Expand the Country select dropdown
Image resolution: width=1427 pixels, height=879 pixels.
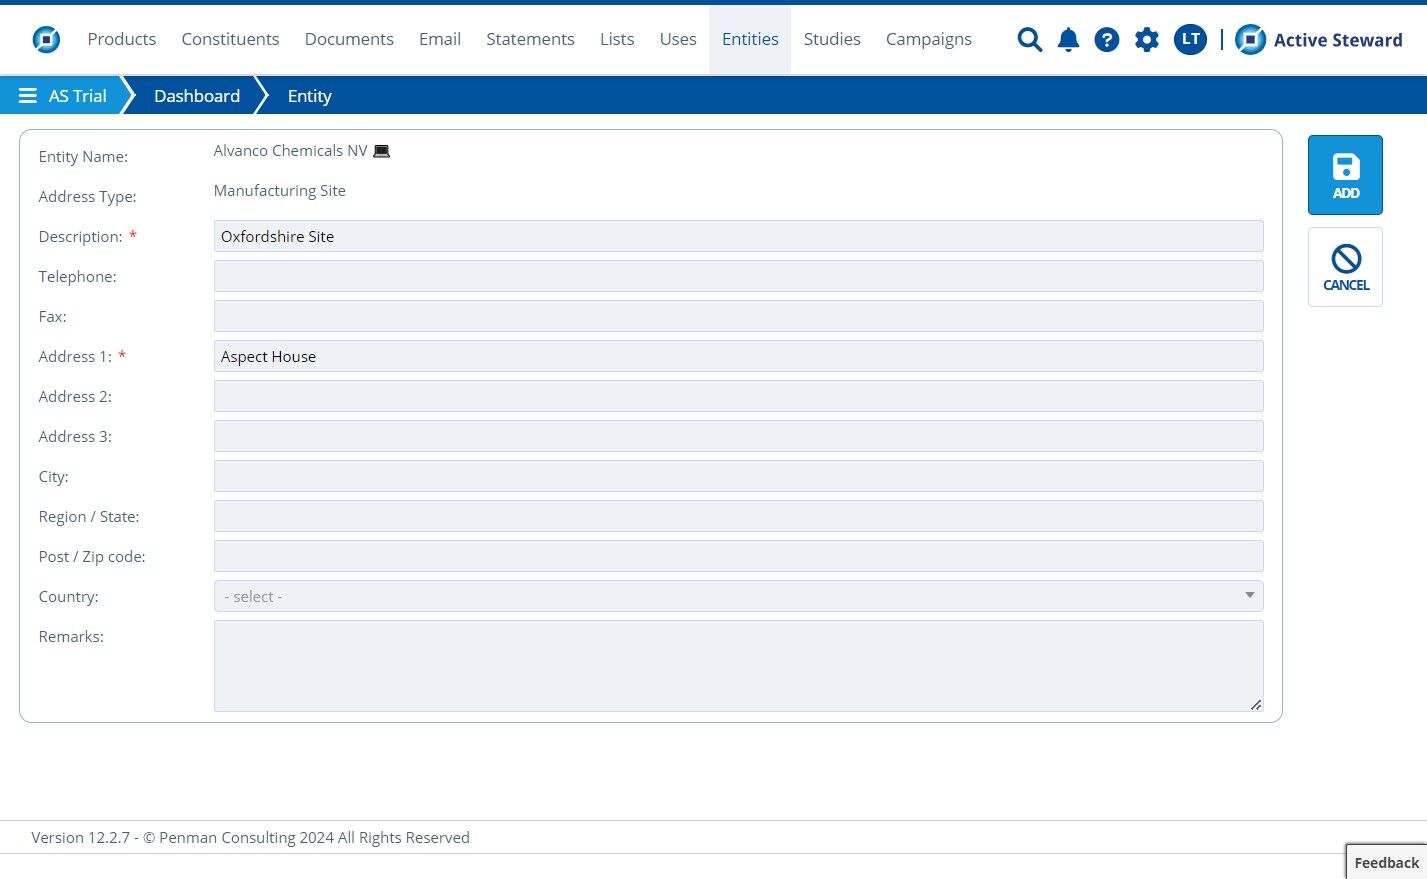738,596
